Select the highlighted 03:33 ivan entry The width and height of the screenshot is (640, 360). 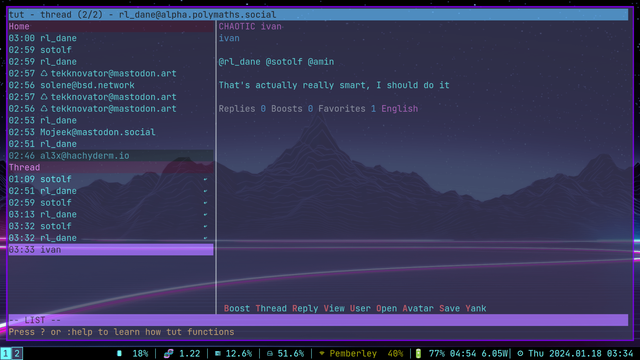click(111, 250)
